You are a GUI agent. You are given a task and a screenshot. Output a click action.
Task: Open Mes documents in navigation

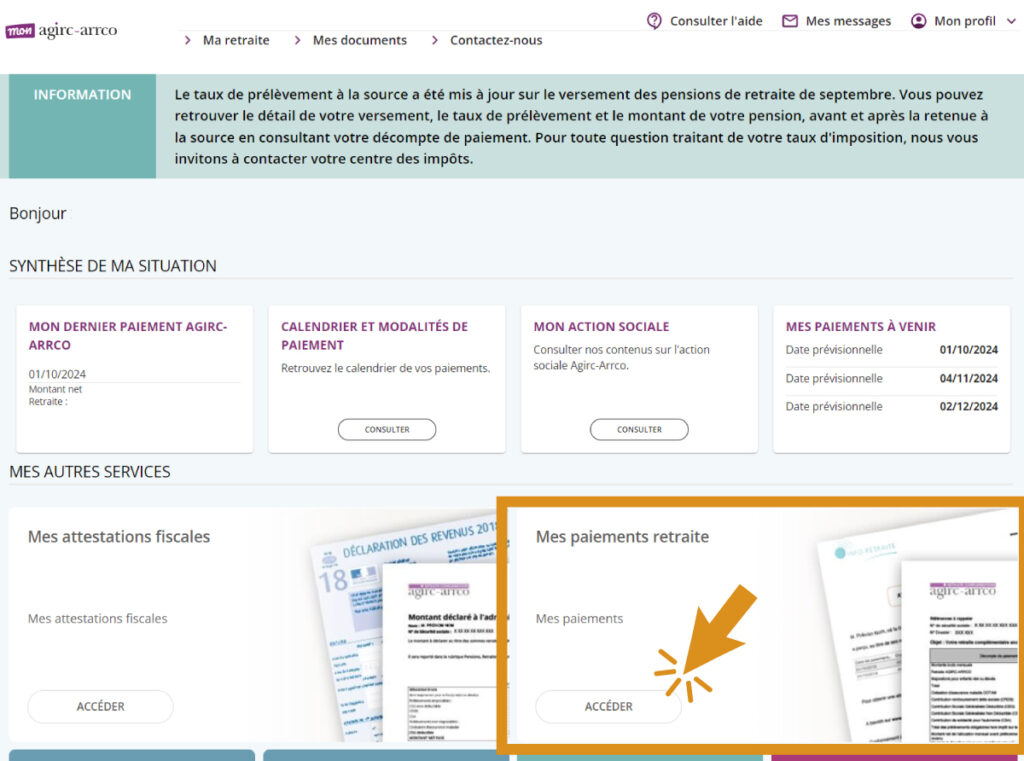359,40
